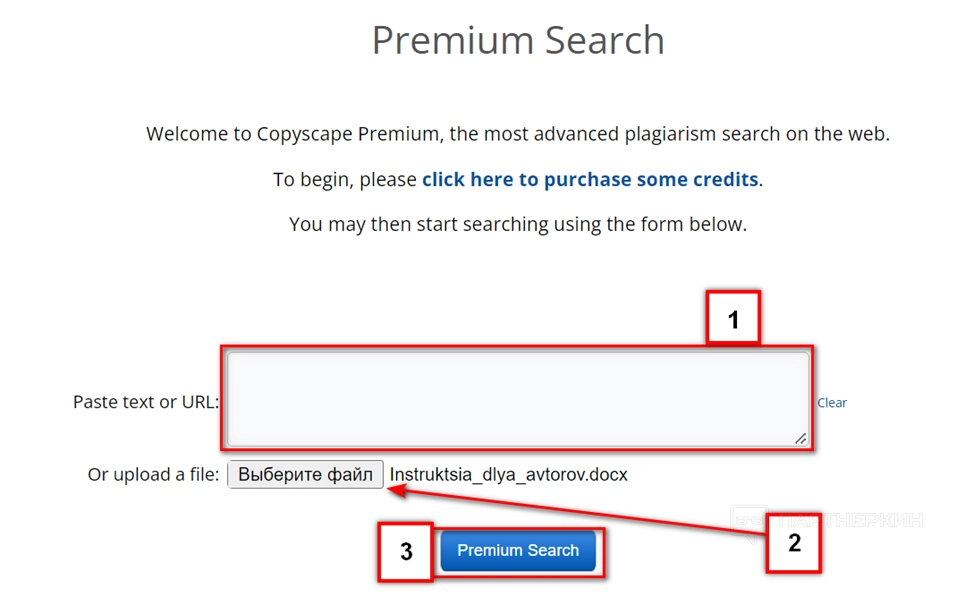This screenshot has height=597, width=974.
Task: Click the blue Premium Search button
Action: [518, 551]
